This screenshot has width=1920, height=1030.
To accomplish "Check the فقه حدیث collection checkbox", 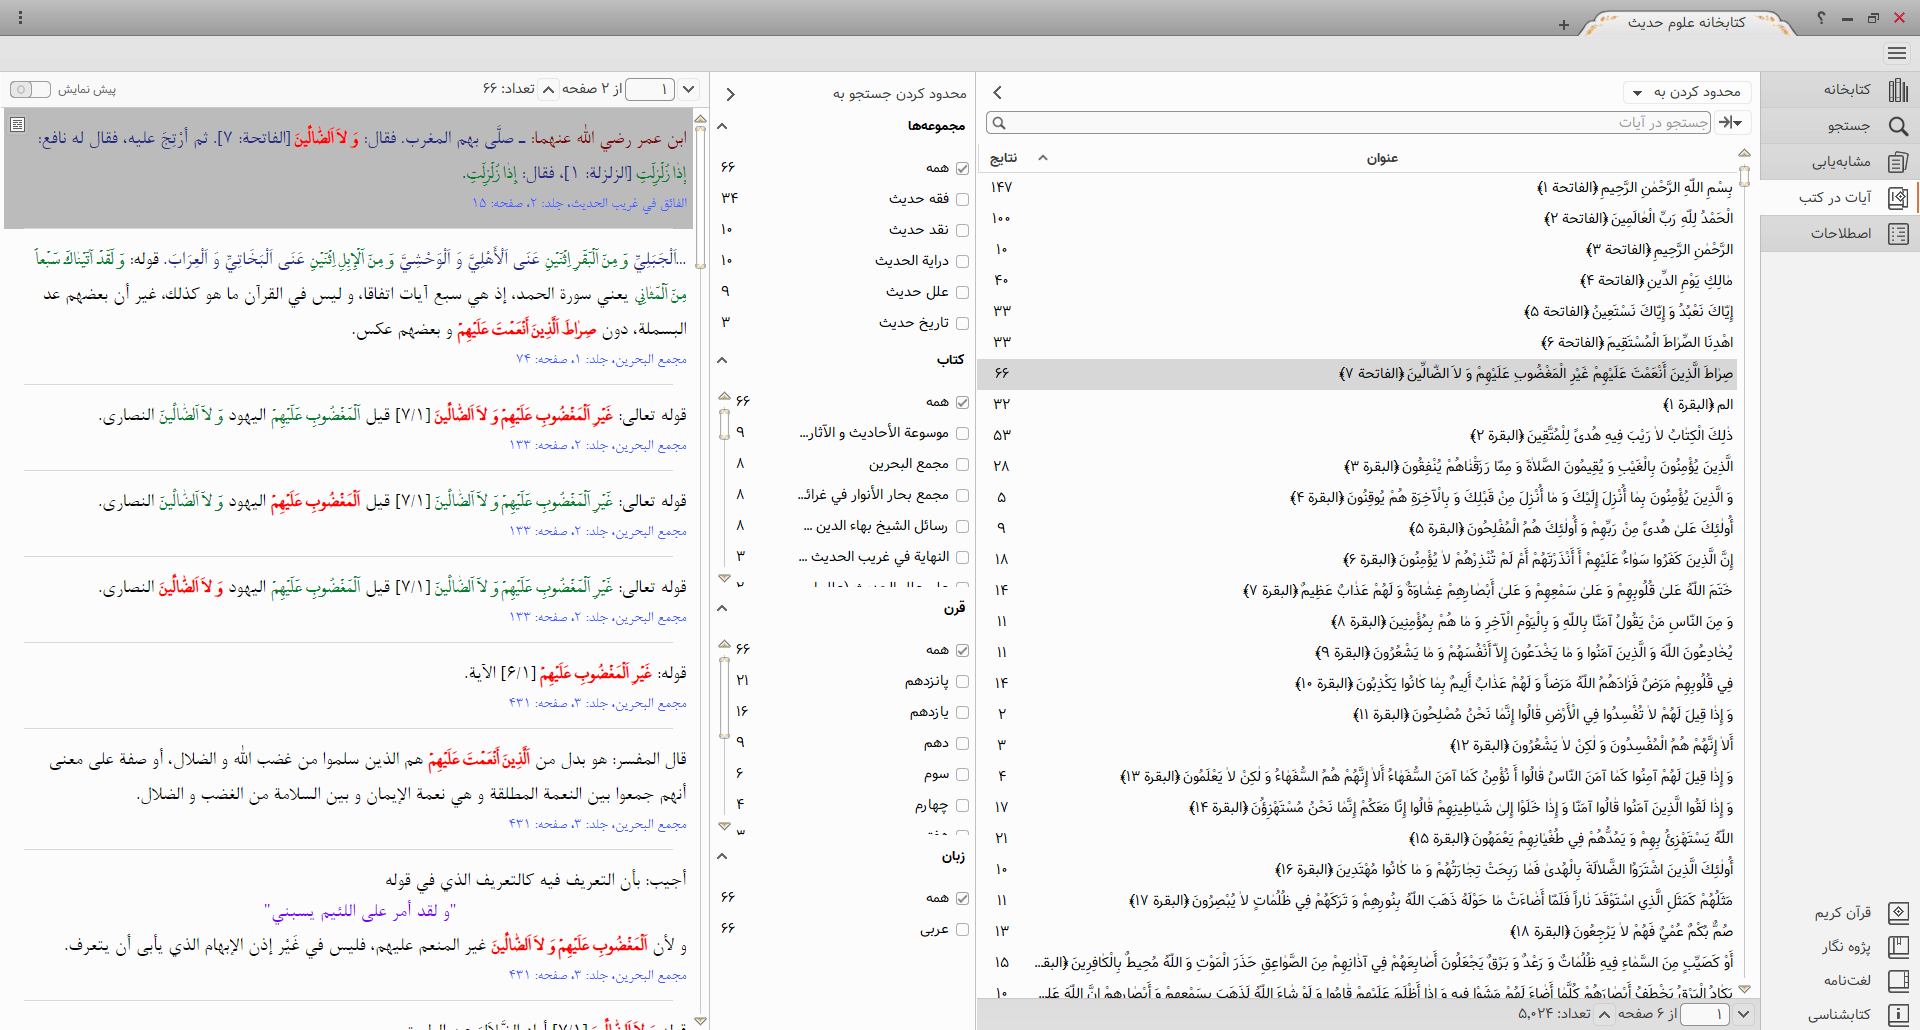I will point(962,199).
